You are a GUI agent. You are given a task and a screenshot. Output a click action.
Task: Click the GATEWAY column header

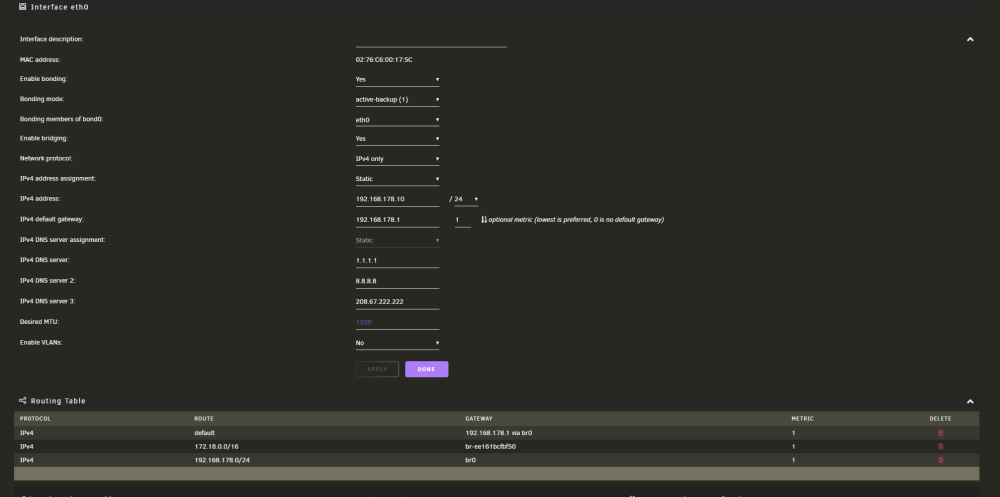click(x=479, y=419)
